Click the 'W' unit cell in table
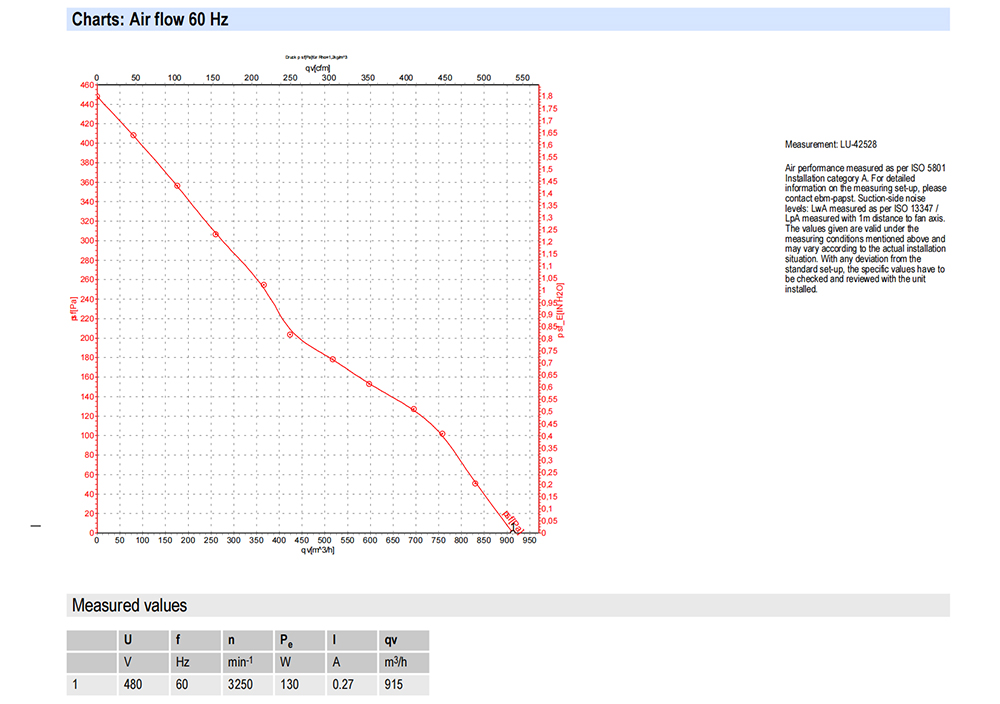Image resolution: width=1000 pixels, height=704 pixels. (300, 662)
